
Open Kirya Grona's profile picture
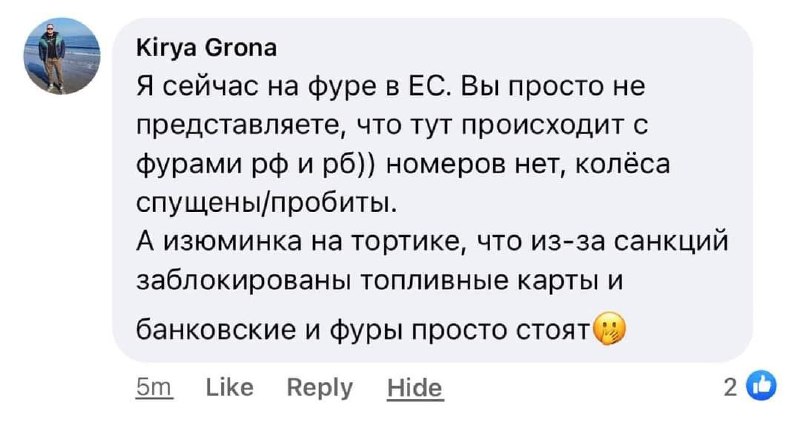(x=59, y=58)
